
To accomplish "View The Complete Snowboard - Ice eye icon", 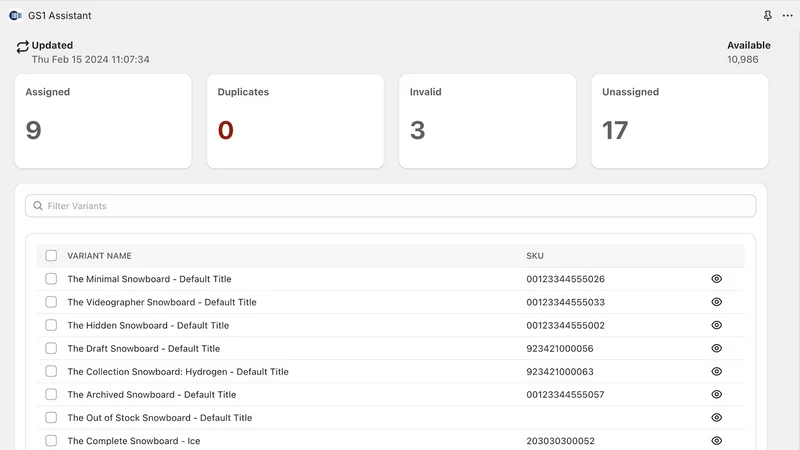I will pyautogui.click(x=716, y=441).
